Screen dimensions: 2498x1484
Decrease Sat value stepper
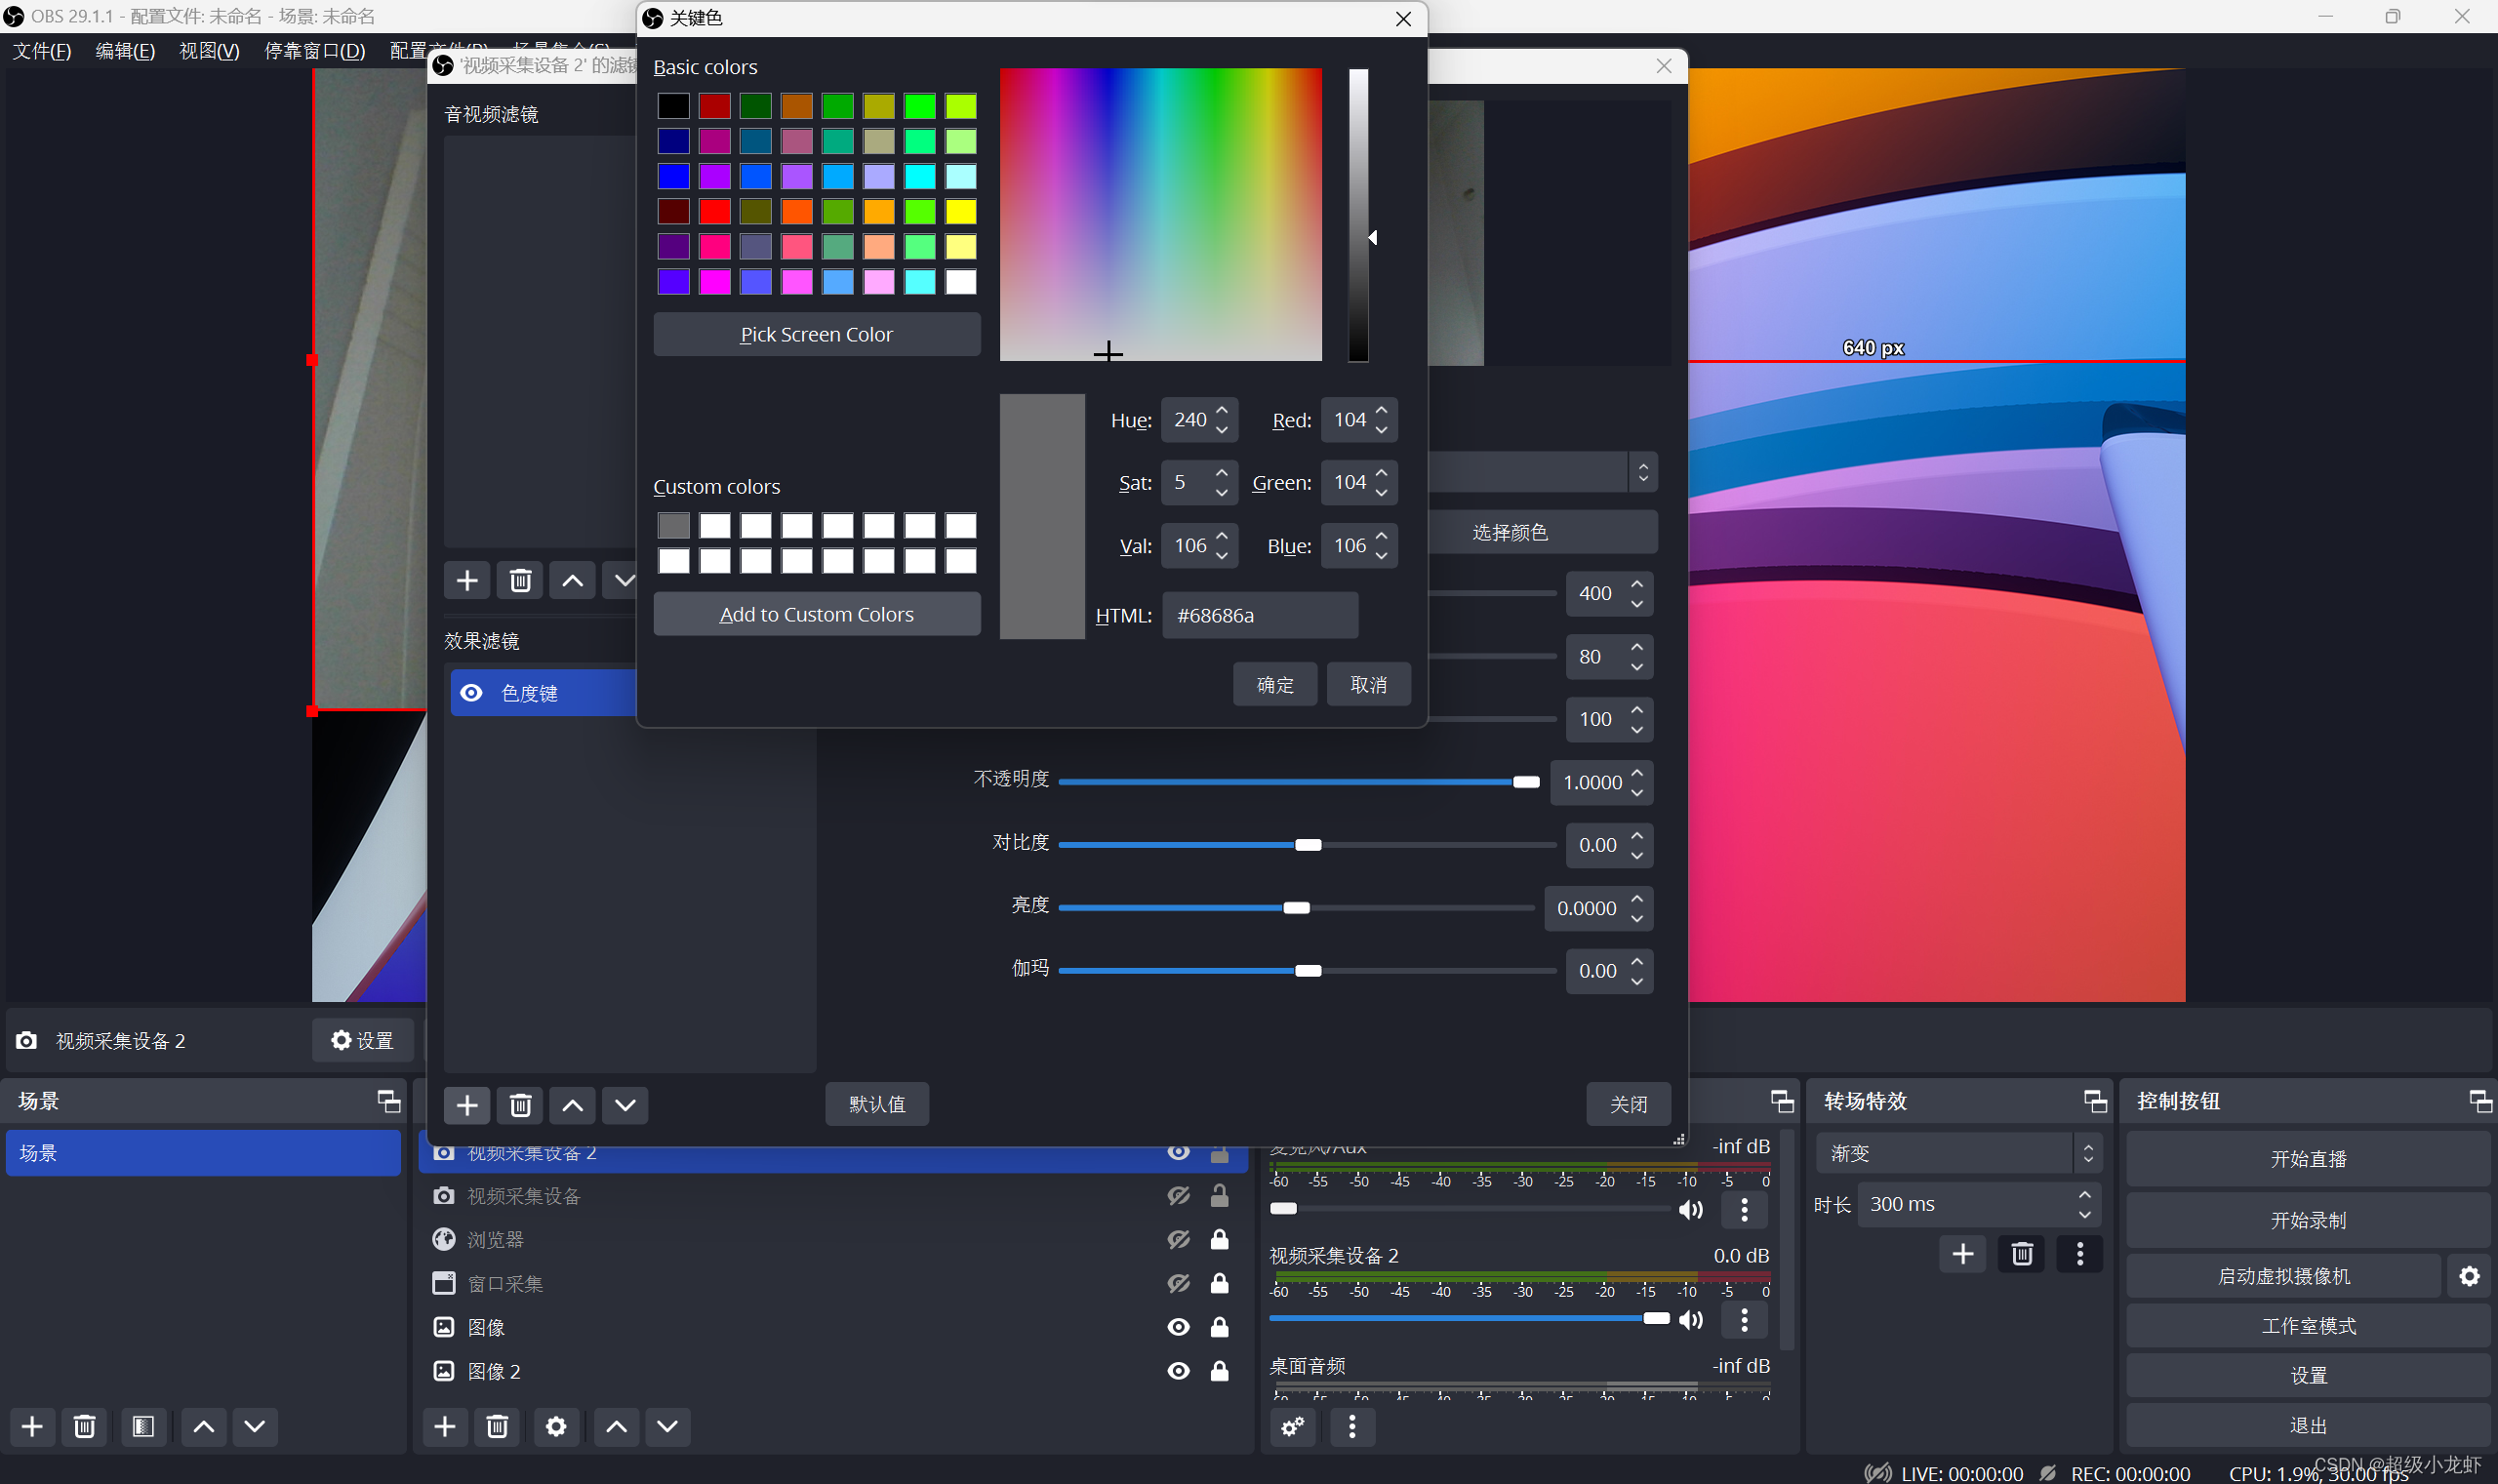pyautogui.click(x=1222, y=493)
